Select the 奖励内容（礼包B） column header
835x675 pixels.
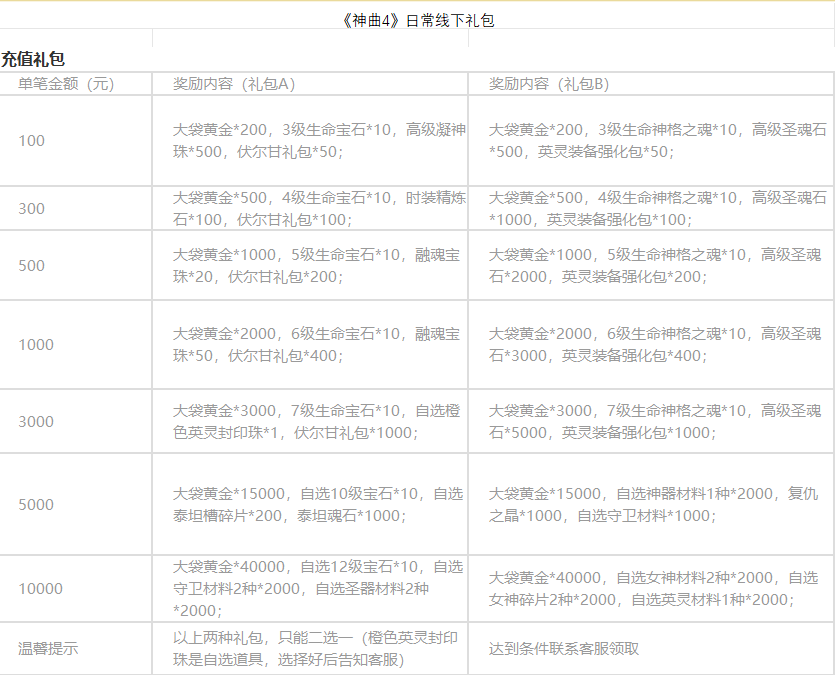tap(549, 84)
